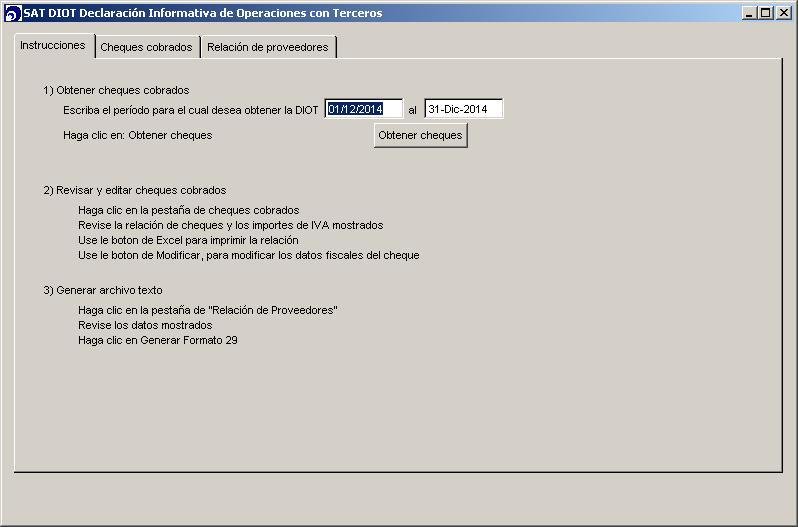This screenshot has width=798, height=527.
Task: Click the line 'Use le boton de Excel para imprimir la relación'
Action: (x=188, y=240)
